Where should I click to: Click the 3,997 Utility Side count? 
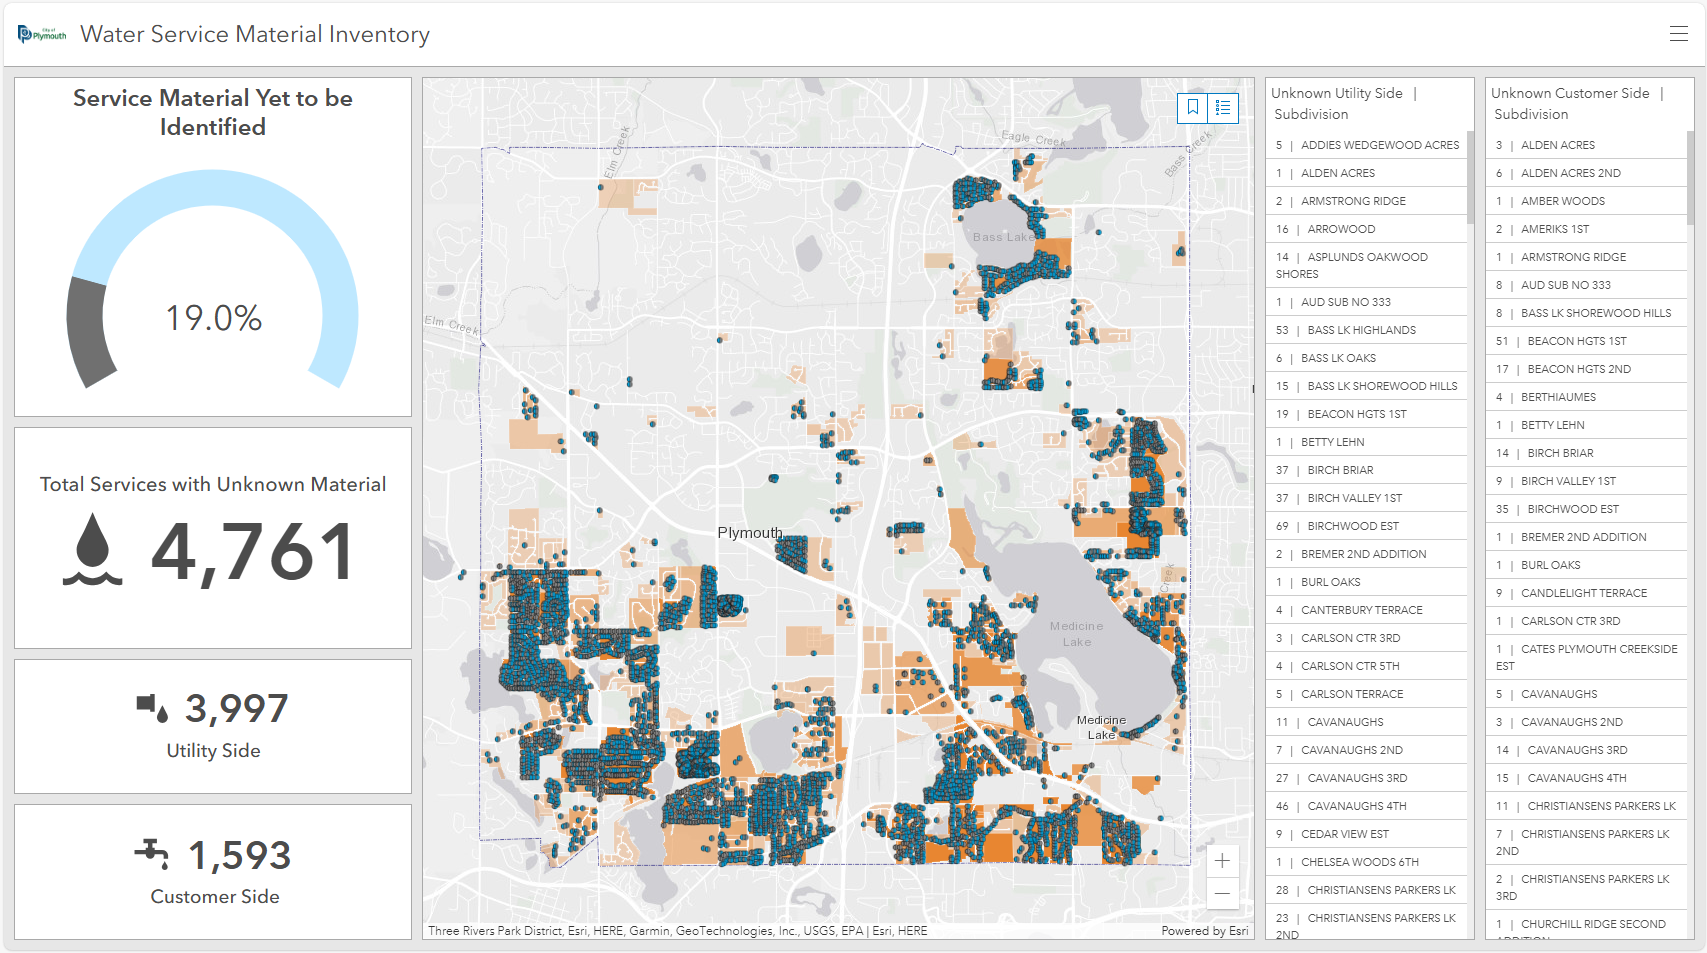[x=237, y=709]
